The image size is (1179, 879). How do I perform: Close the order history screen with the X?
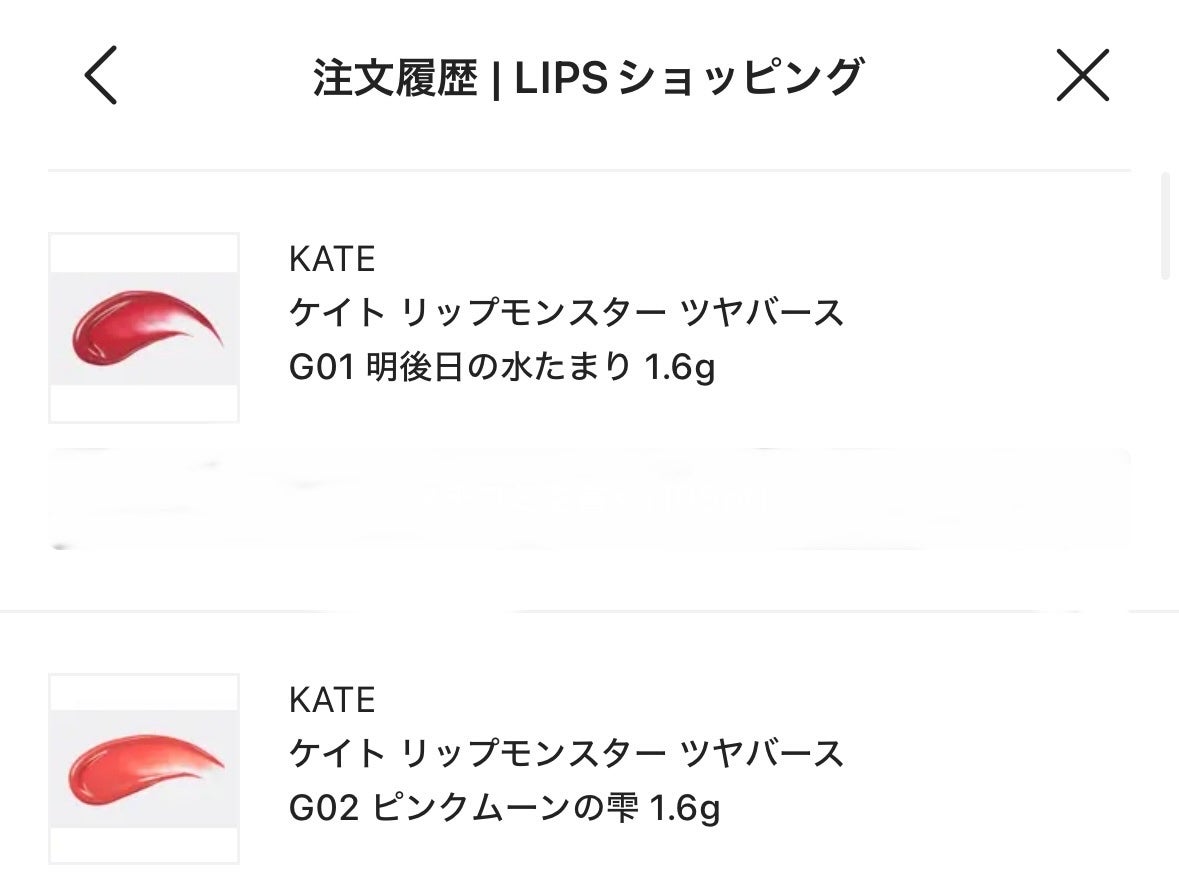pyautogui.click(x=1083, y=76)
